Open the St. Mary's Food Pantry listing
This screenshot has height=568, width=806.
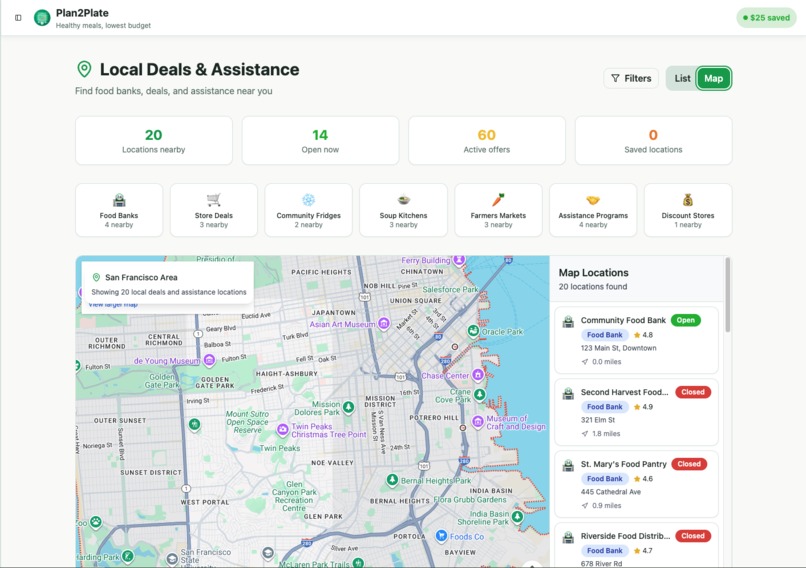click(636, 484)
